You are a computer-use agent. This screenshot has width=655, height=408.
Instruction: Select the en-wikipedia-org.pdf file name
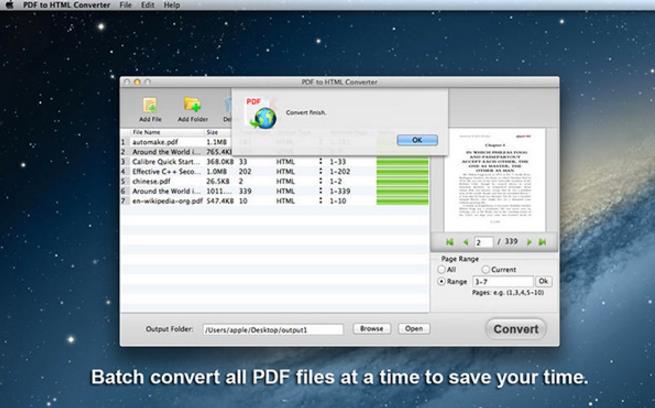click(167, 201)
